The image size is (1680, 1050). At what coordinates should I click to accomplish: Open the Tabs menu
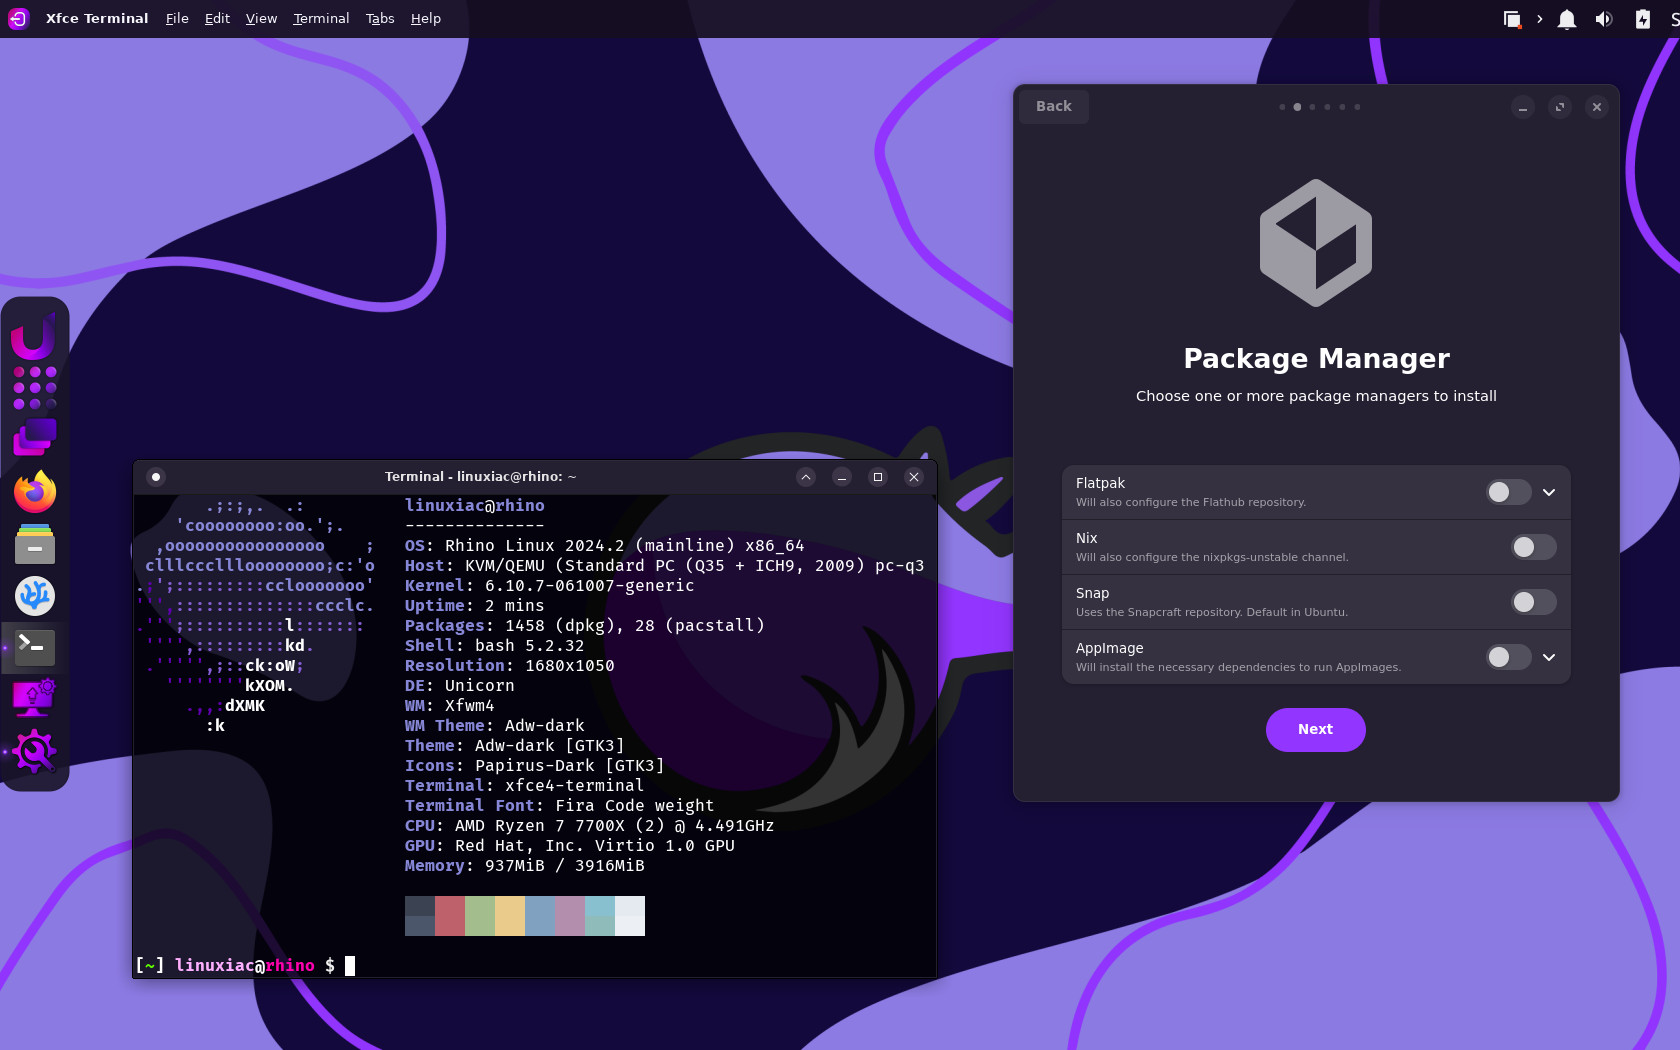click(380, 19)
